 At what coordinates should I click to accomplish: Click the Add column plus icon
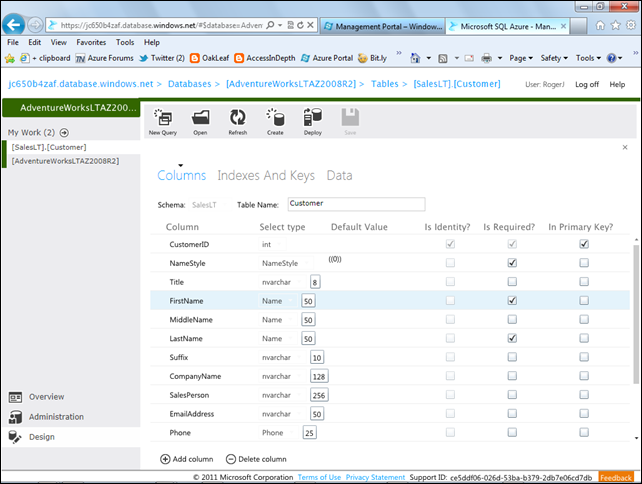coord(165,459)
